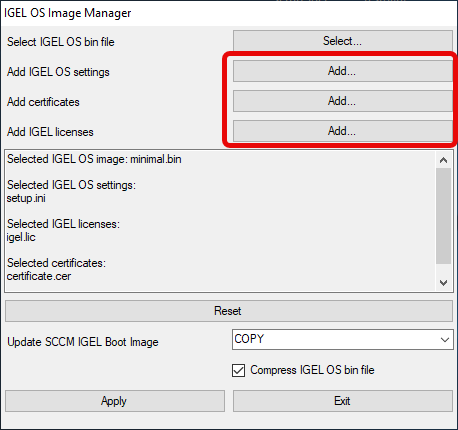458x430 pixels.
Task: Click Add... button for certificates
Action: 343,101
